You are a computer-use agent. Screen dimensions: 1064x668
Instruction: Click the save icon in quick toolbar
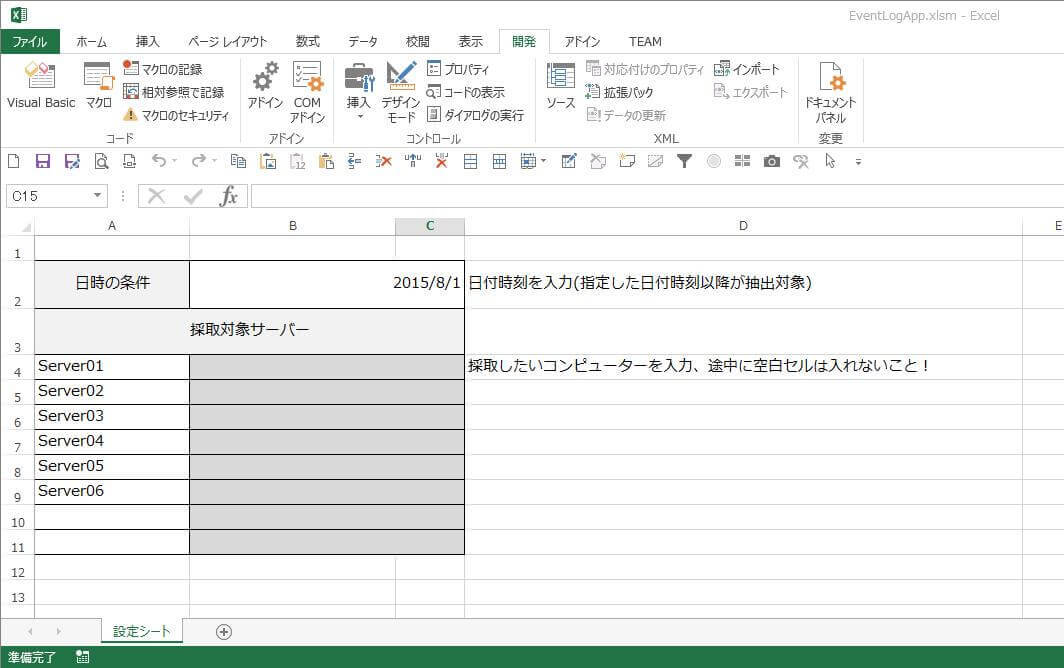43,161
